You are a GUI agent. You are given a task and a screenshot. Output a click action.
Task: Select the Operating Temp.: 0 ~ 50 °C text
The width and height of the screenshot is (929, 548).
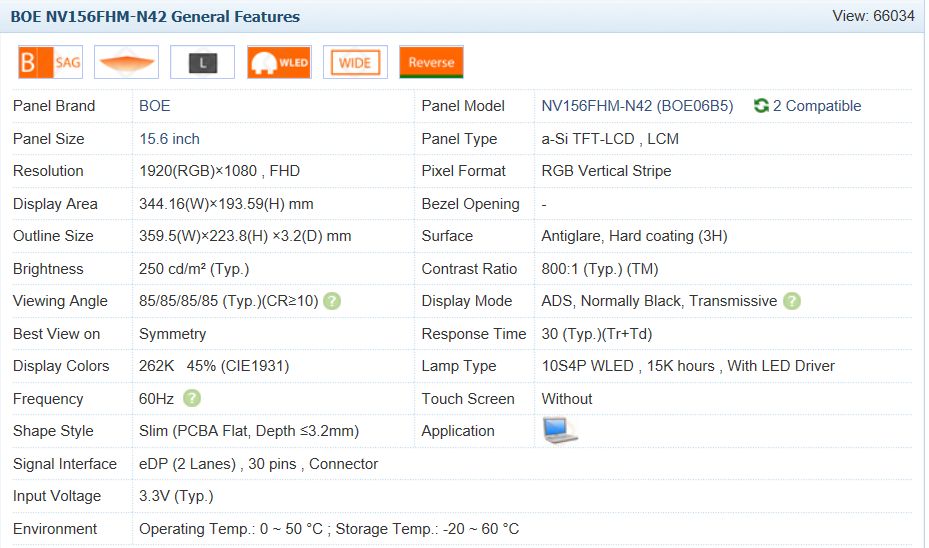point(231,528)
